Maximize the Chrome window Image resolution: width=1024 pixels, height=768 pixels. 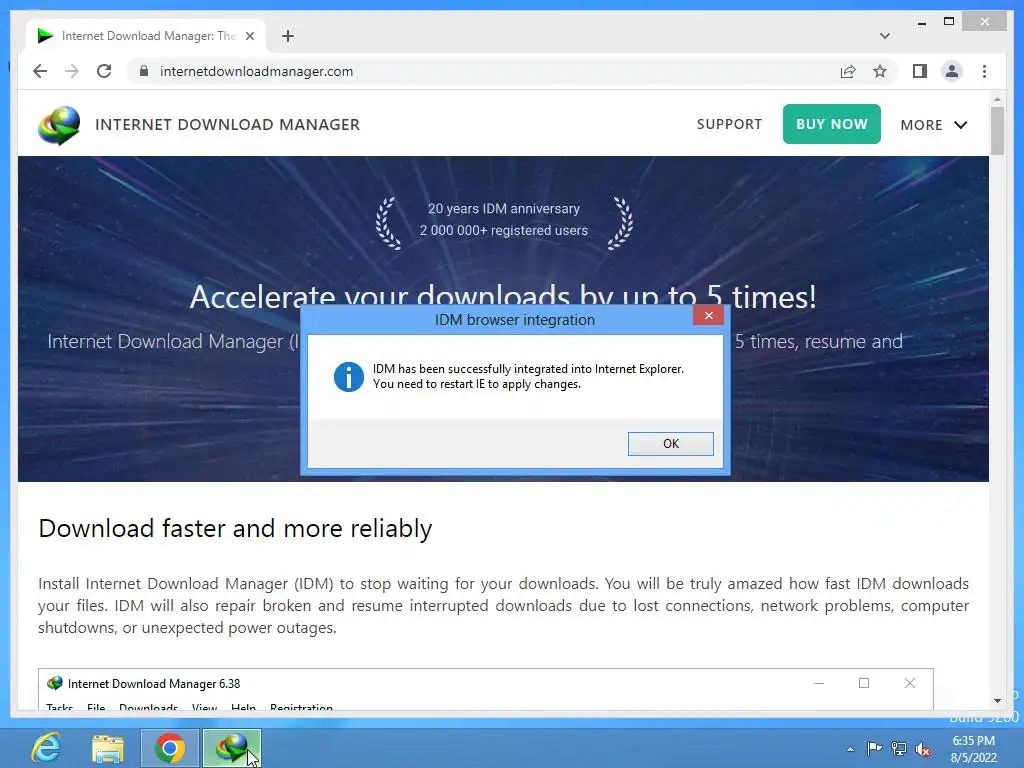[949, 22]
